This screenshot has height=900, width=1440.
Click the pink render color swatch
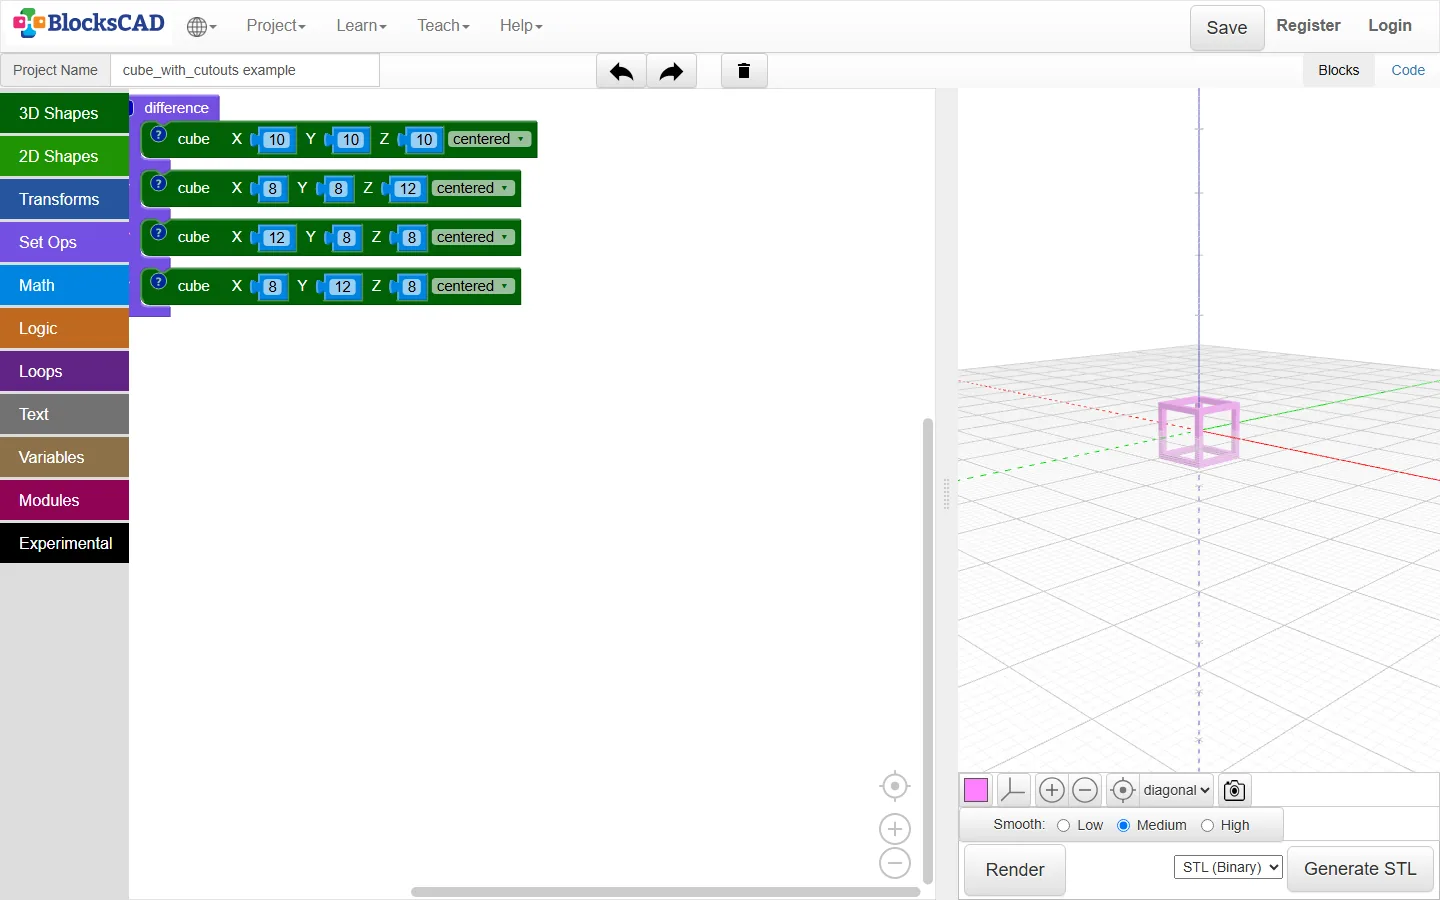[x=976, y=790]
